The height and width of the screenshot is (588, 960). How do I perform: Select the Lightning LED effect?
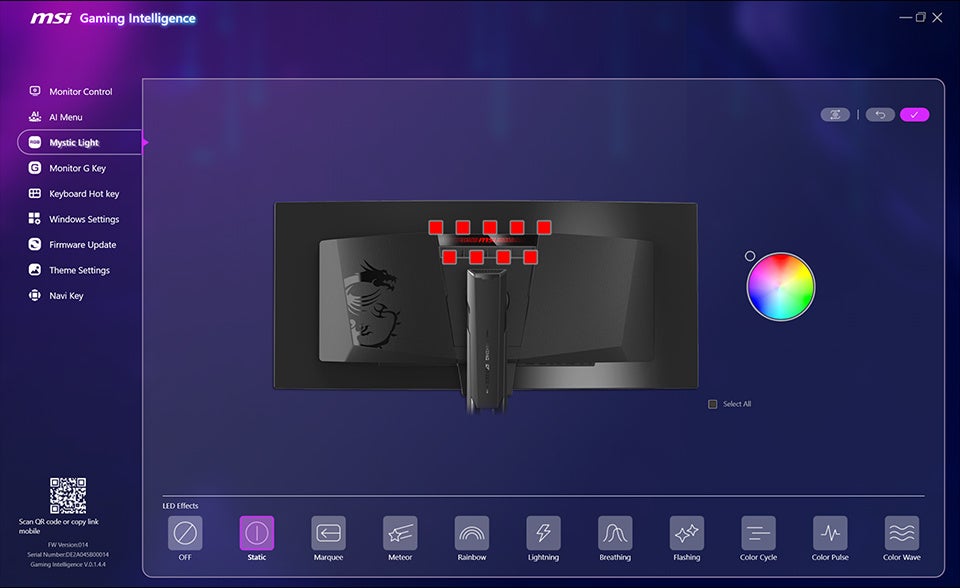click(x=543, y=532)
